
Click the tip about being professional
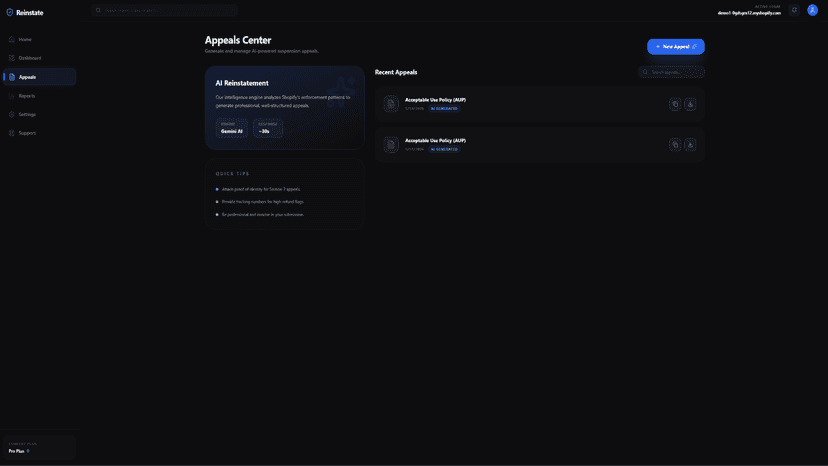tap(263, 215)
